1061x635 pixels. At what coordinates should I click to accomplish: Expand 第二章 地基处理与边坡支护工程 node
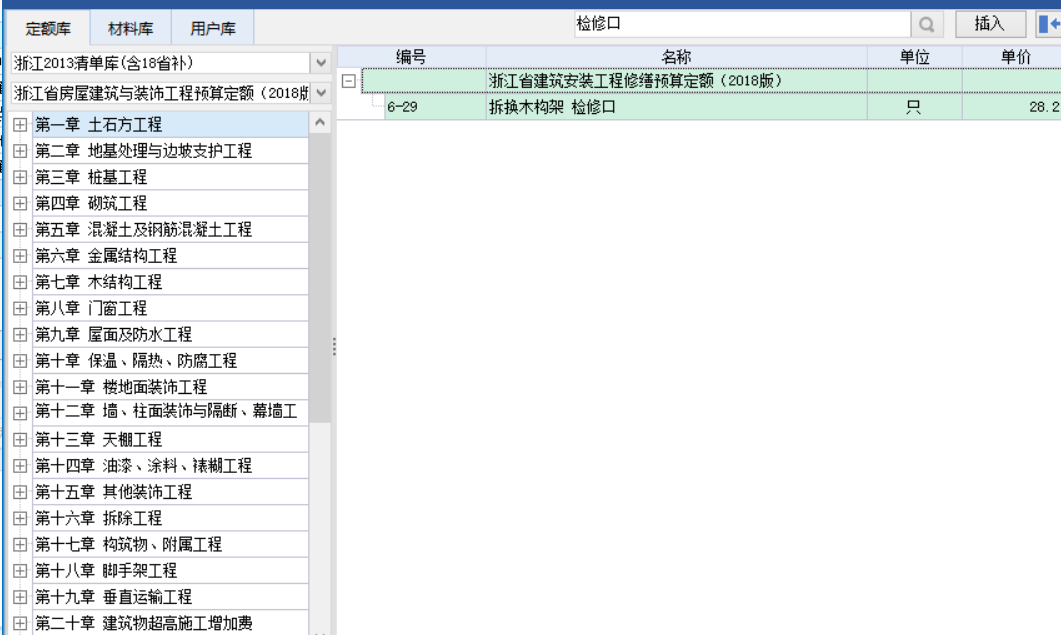[20, 151]
